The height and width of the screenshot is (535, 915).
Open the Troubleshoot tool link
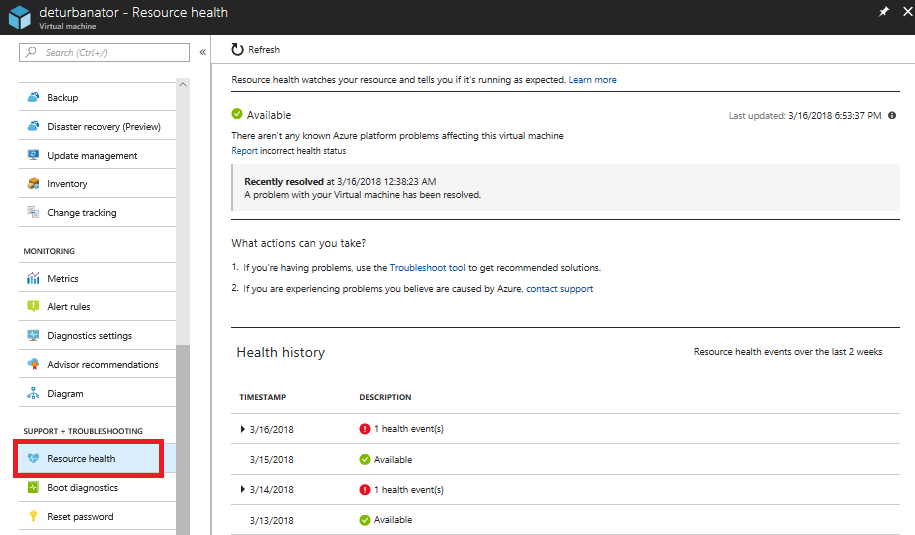coord(427,268)
